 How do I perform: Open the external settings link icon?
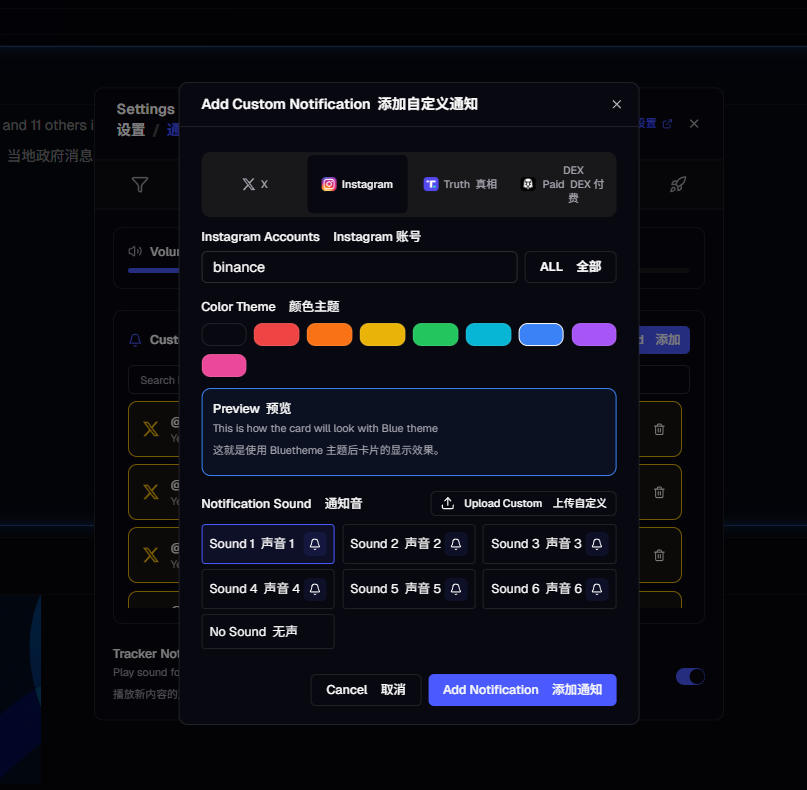click(x=668, y=124)
